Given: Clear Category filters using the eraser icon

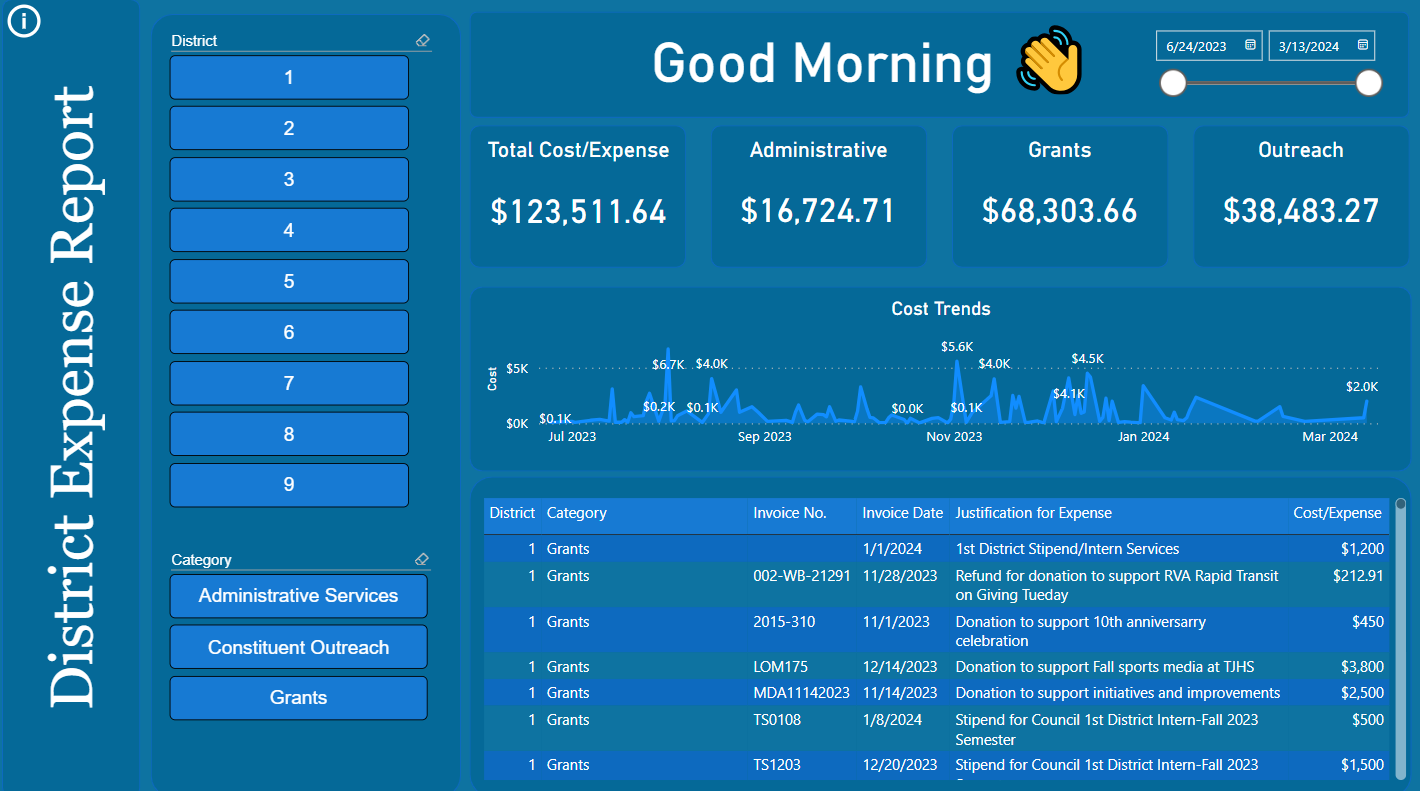Looking at the screenshot, I should pos(421,560).
